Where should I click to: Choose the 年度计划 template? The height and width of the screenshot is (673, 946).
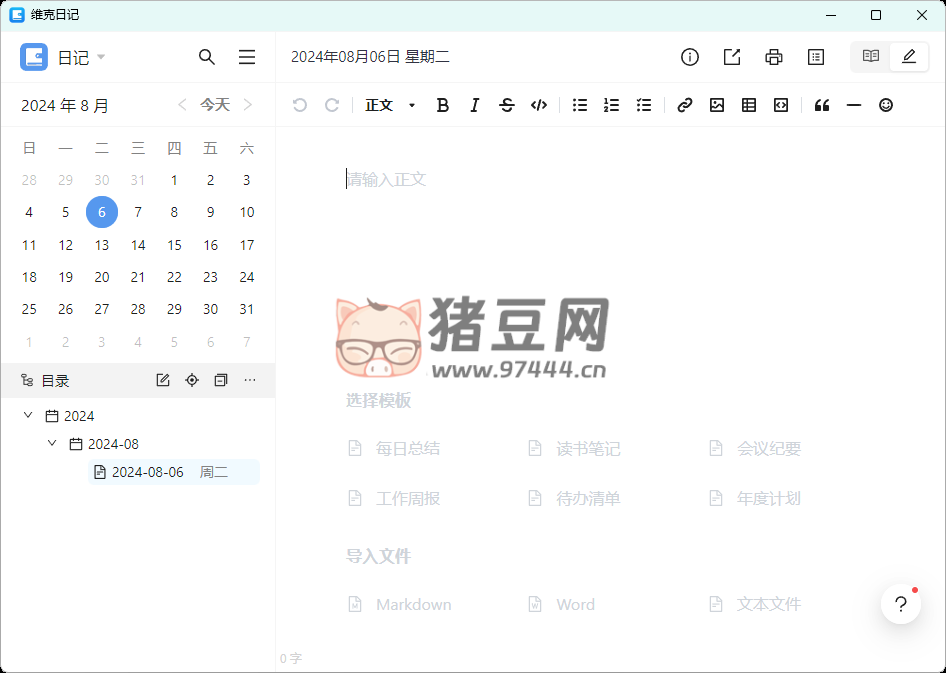tap(755, 499)
